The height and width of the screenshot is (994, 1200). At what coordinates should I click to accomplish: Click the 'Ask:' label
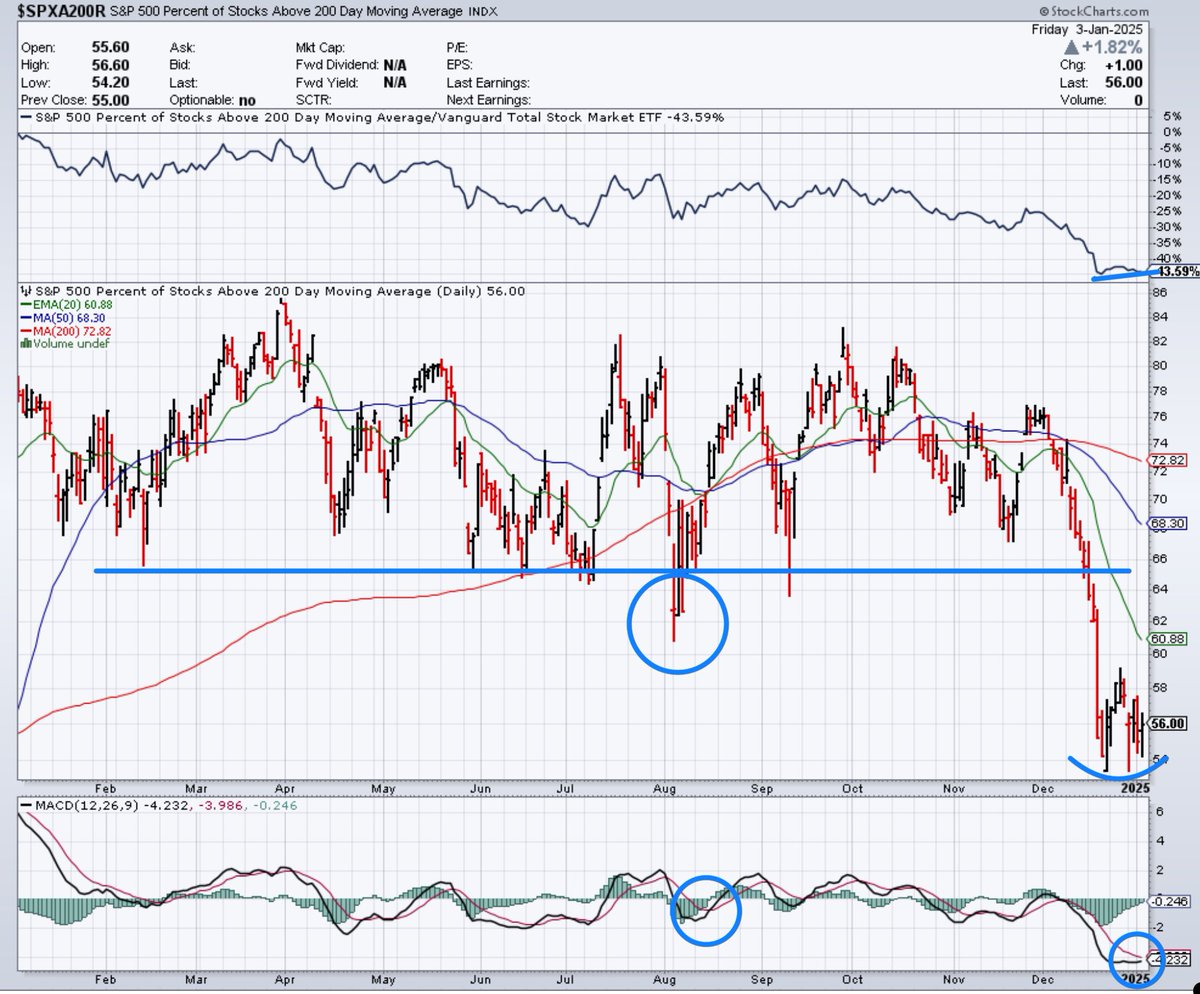pyautogui.click(x=183, y=47)
